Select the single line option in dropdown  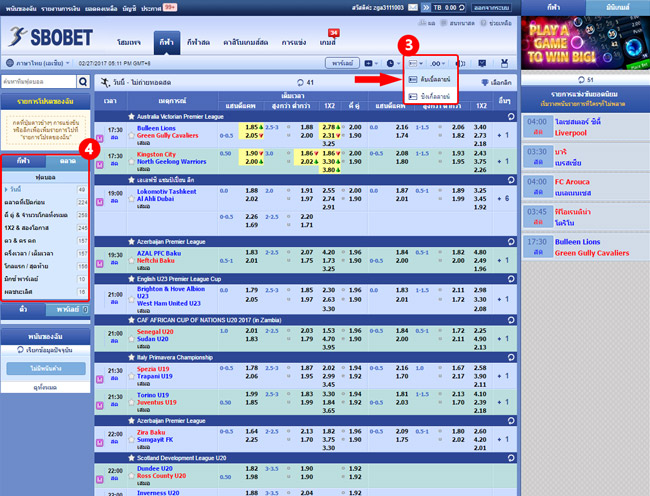tap(430, 96)
